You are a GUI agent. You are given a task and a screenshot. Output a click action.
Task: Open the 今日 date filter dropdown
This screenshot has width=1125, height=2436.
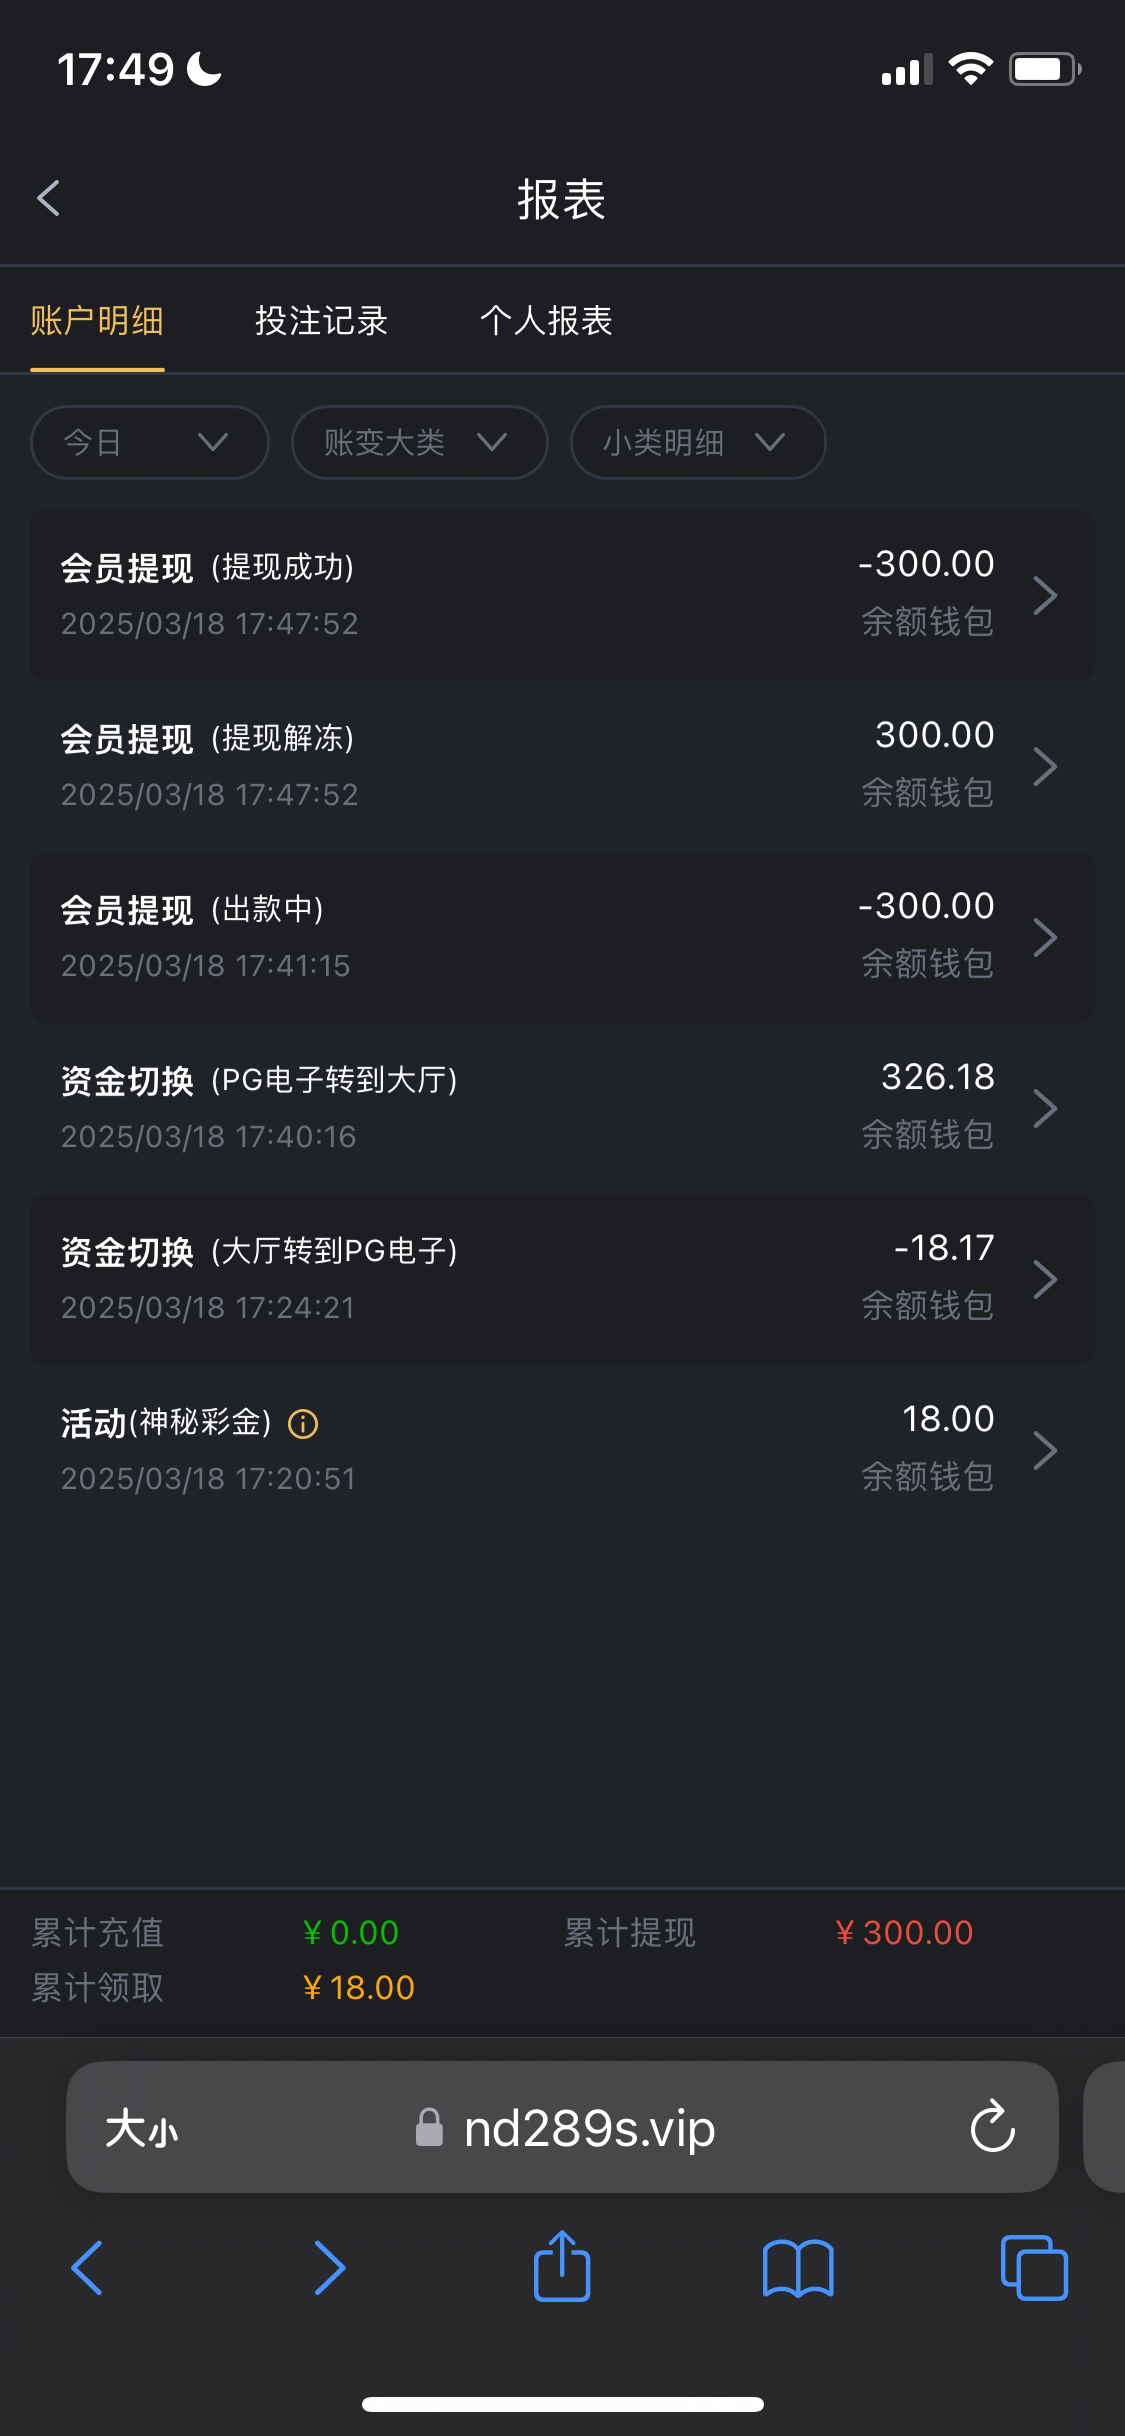pyautogui.click(x=149, y=442)
